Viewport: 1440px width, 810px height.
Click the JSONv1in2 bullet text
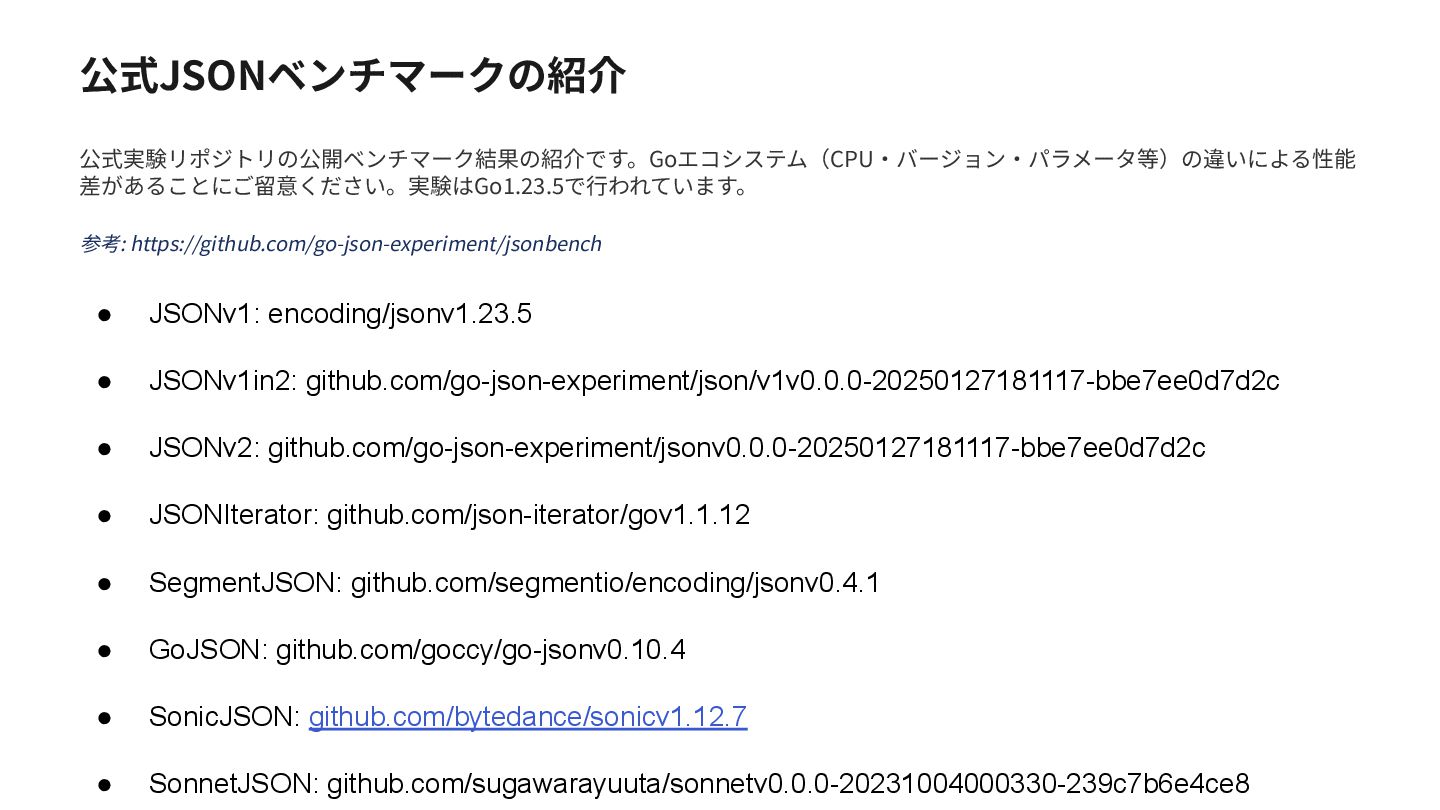tap(714, 381)
